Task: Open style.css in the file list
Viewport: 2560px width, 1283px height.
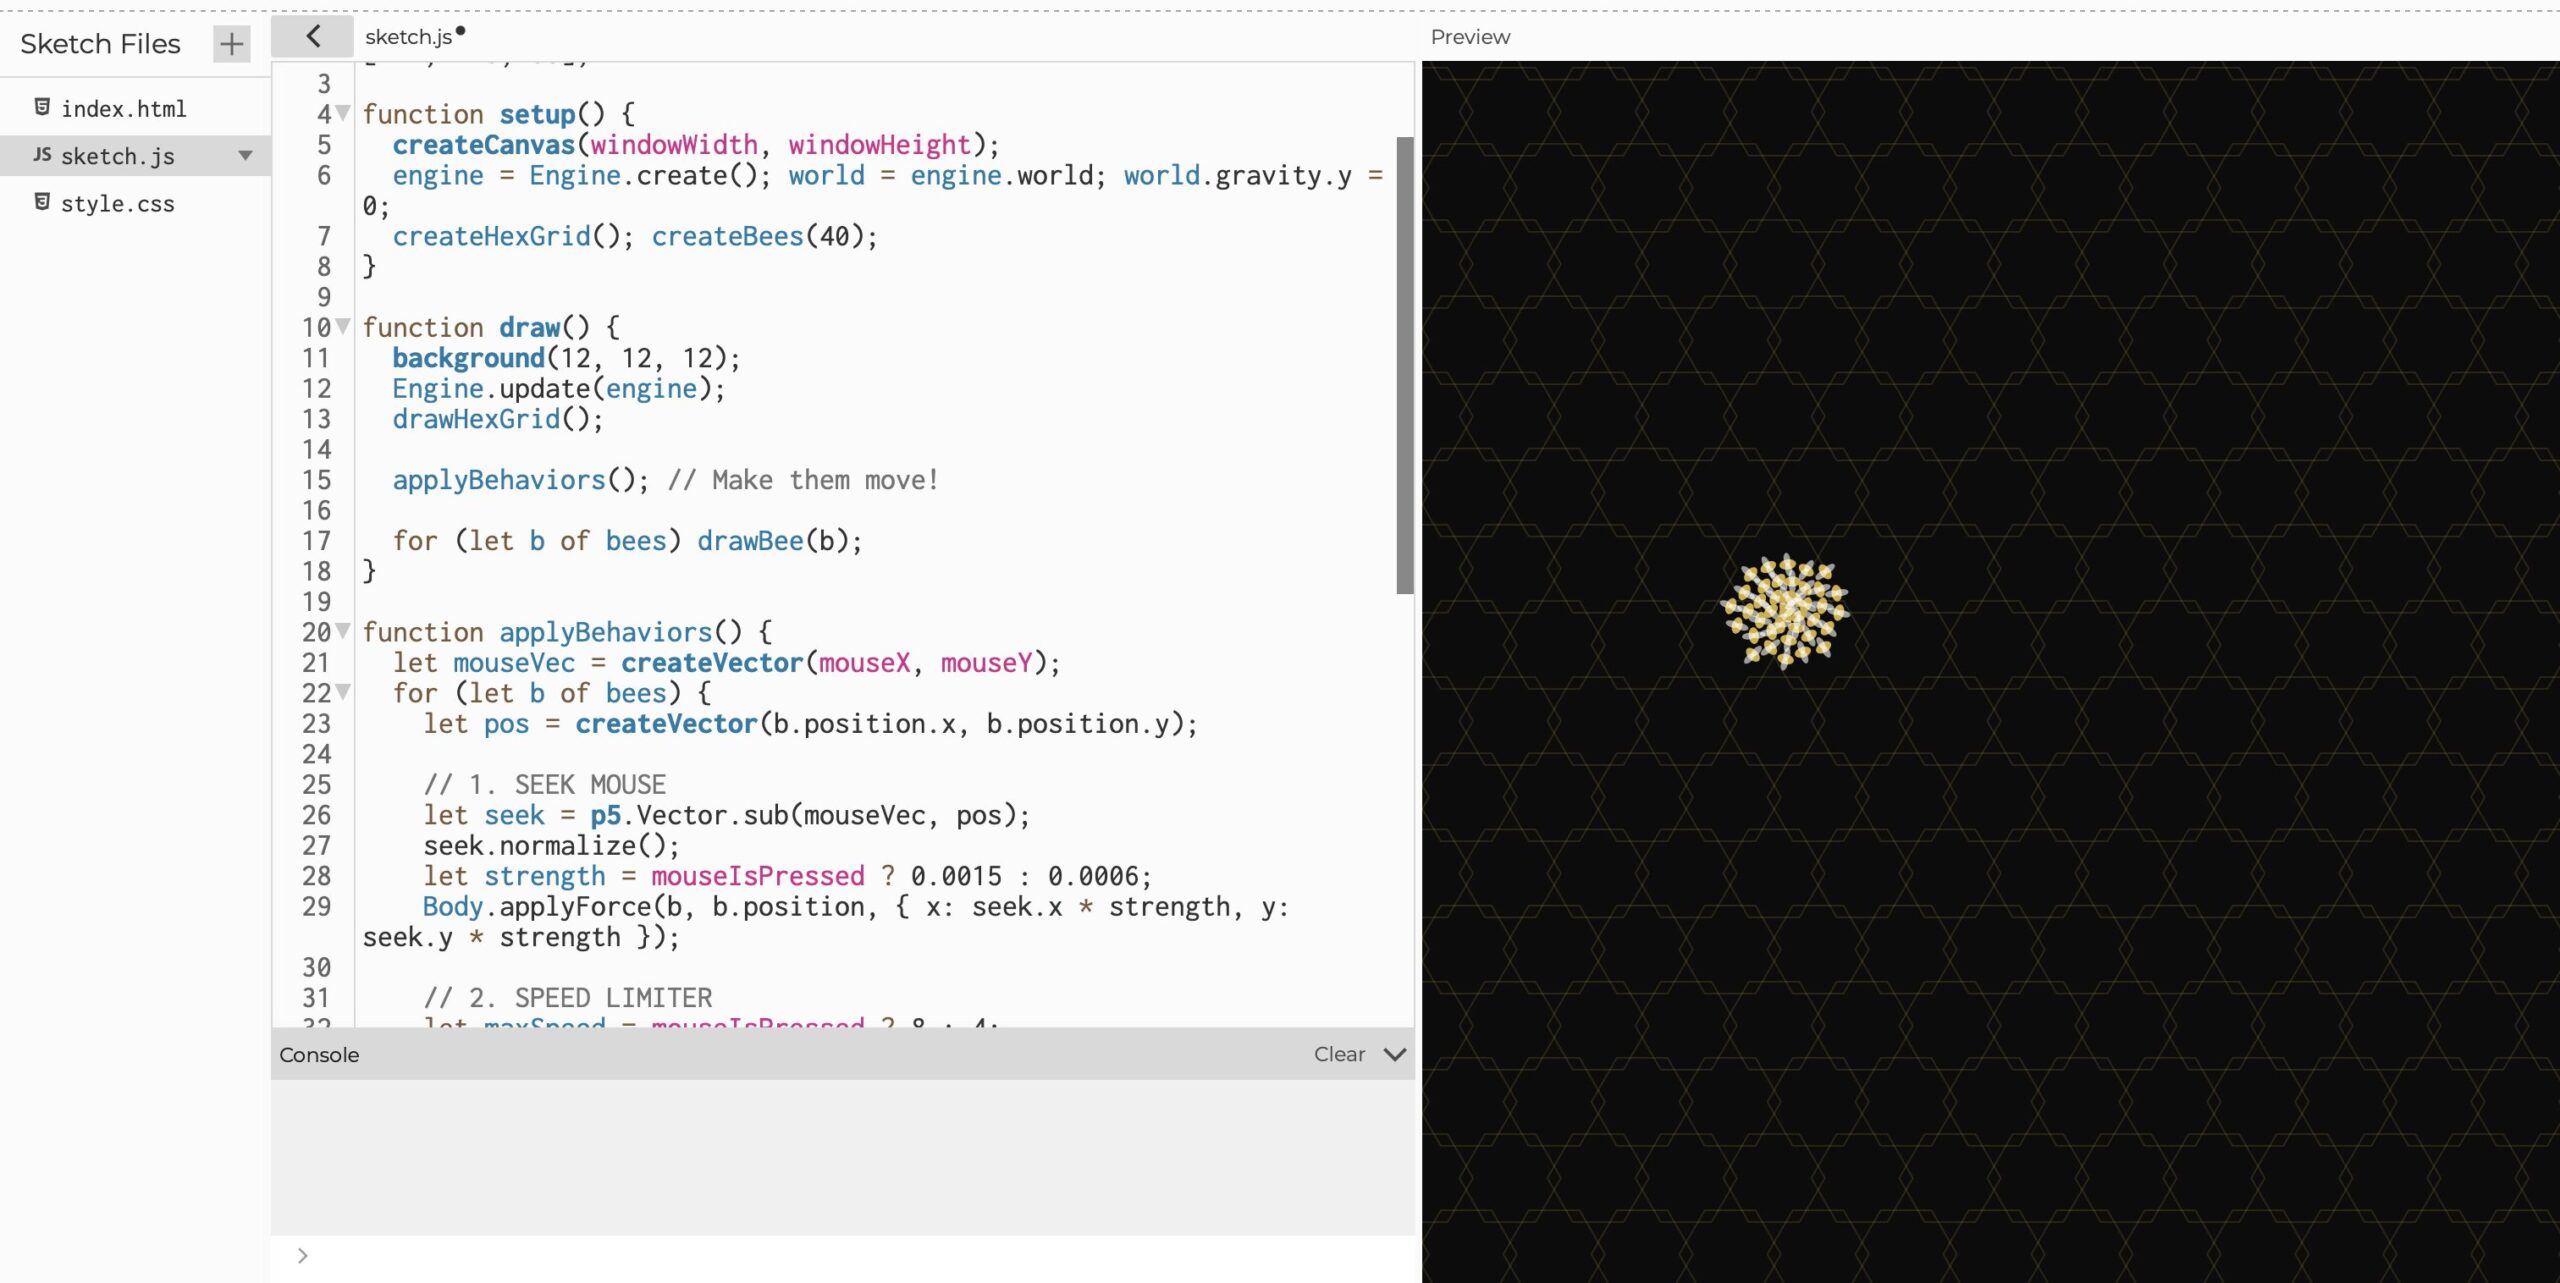Action: point(117,204)
